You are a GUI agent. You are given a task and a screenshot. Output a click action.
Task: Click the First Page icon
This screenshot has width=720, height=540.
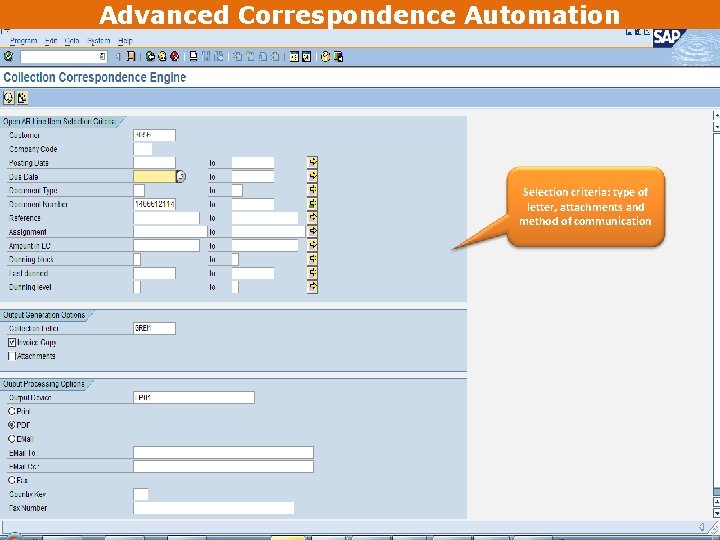pyautogui.click(x=237, y=56)
